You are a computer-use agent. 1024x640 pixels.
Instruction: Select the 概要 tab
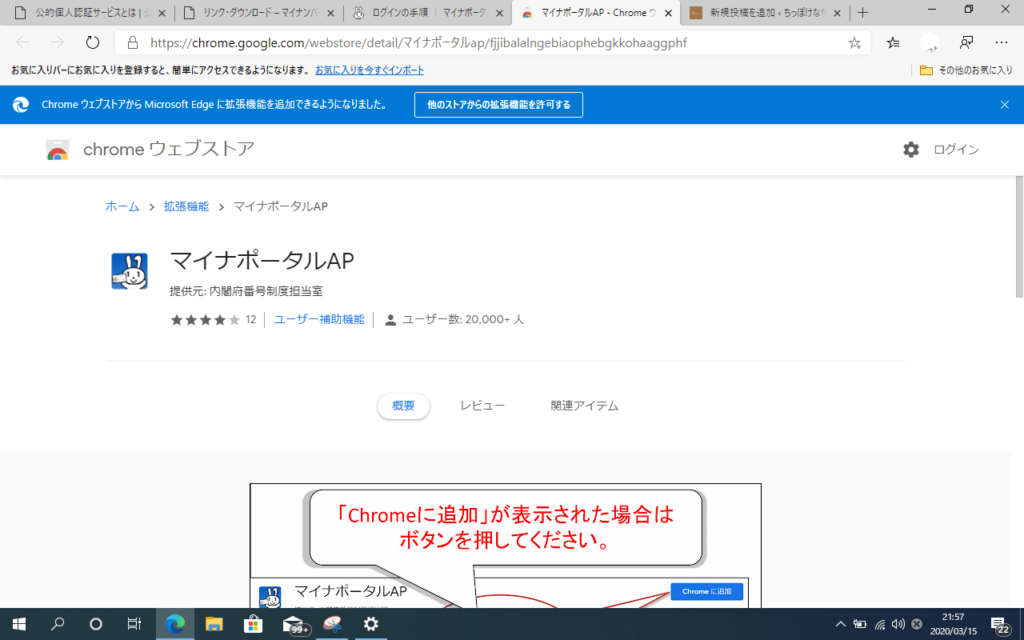click(403, 406)
